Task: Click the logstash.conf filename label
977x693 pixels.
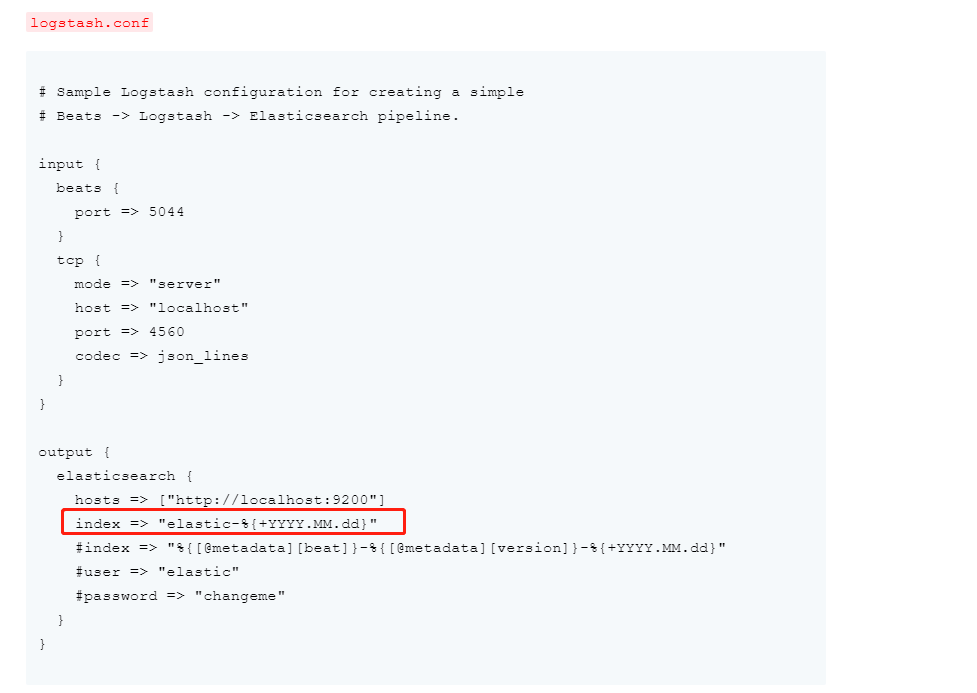Action: click(89, 23)
